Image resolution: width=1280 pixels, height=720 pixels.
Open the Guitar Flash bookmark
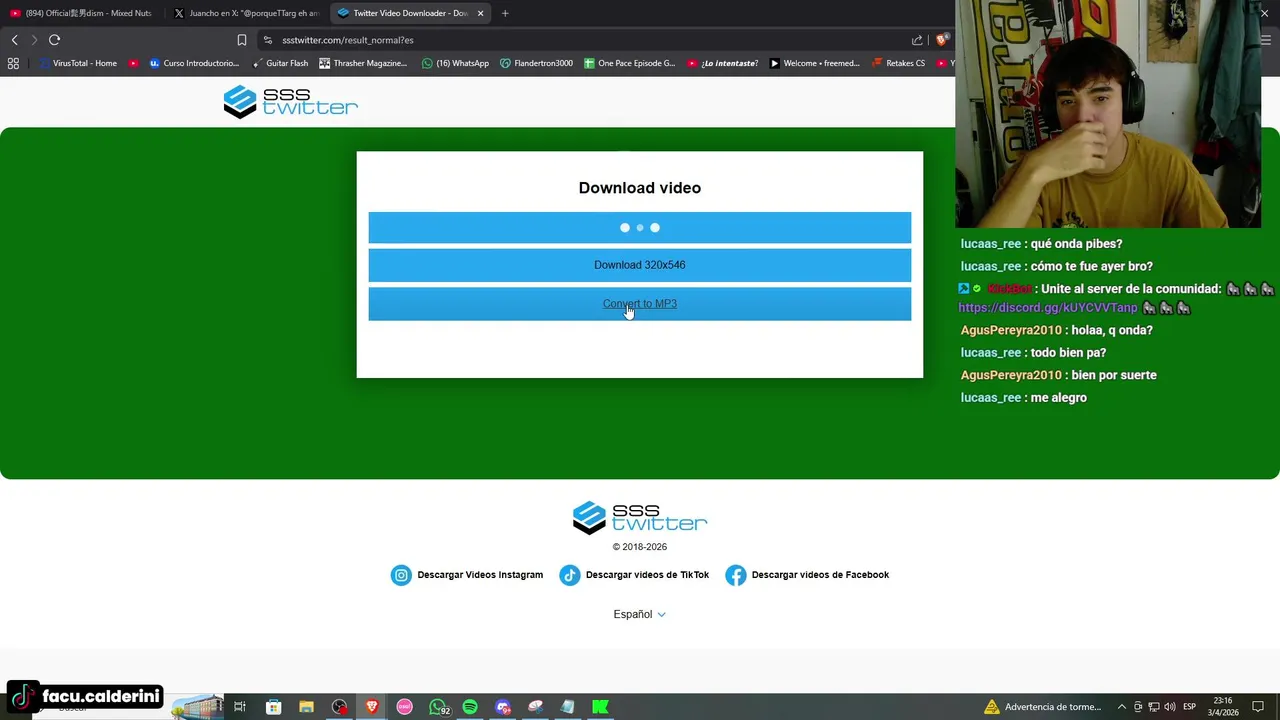280,63
